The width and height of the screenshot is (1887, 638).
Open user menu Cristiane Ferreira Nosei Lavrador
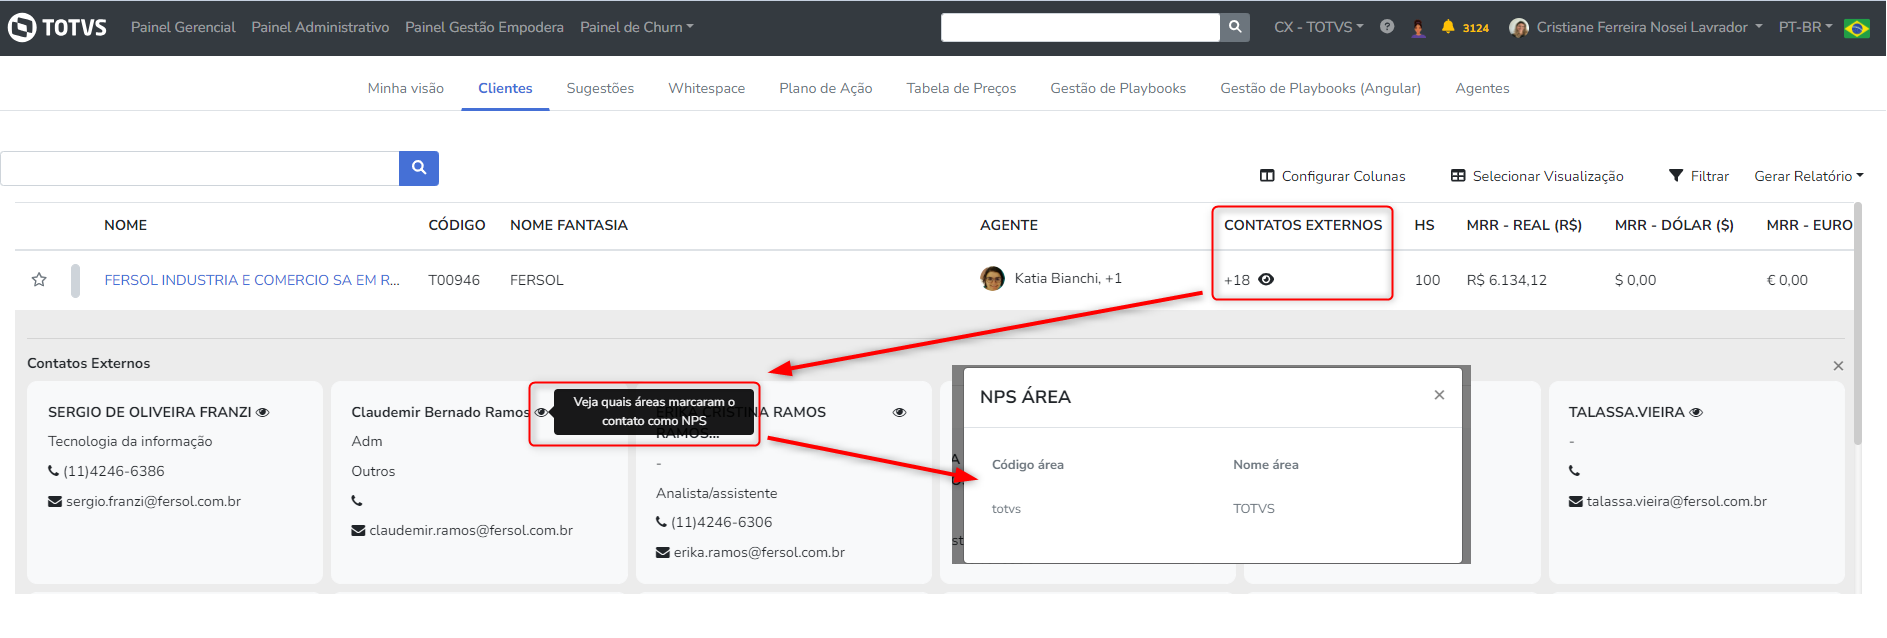[x=1636, y=27]
